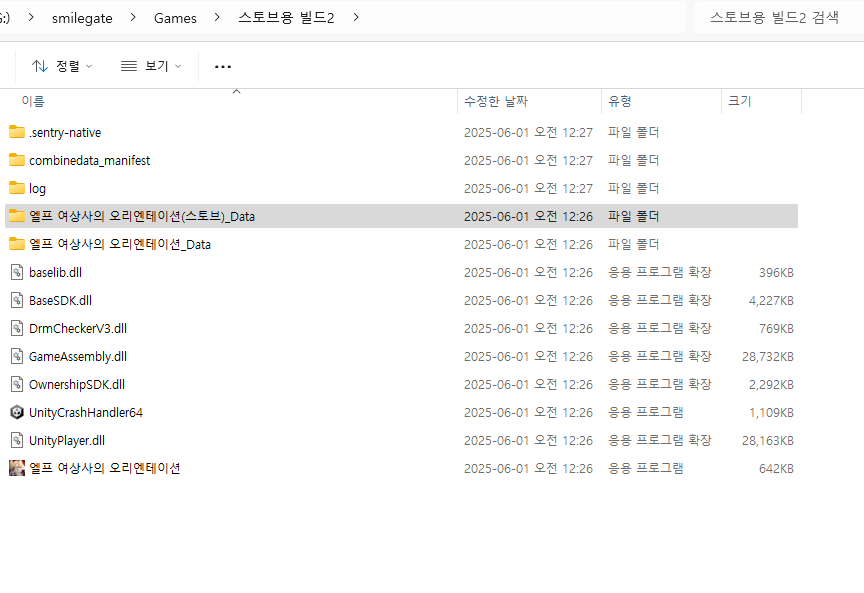Select 엘프 여상사의 오리엔테이션(스토브)_Data name
The height and width of the screenshot is (593, 864).
coord(142,216)
